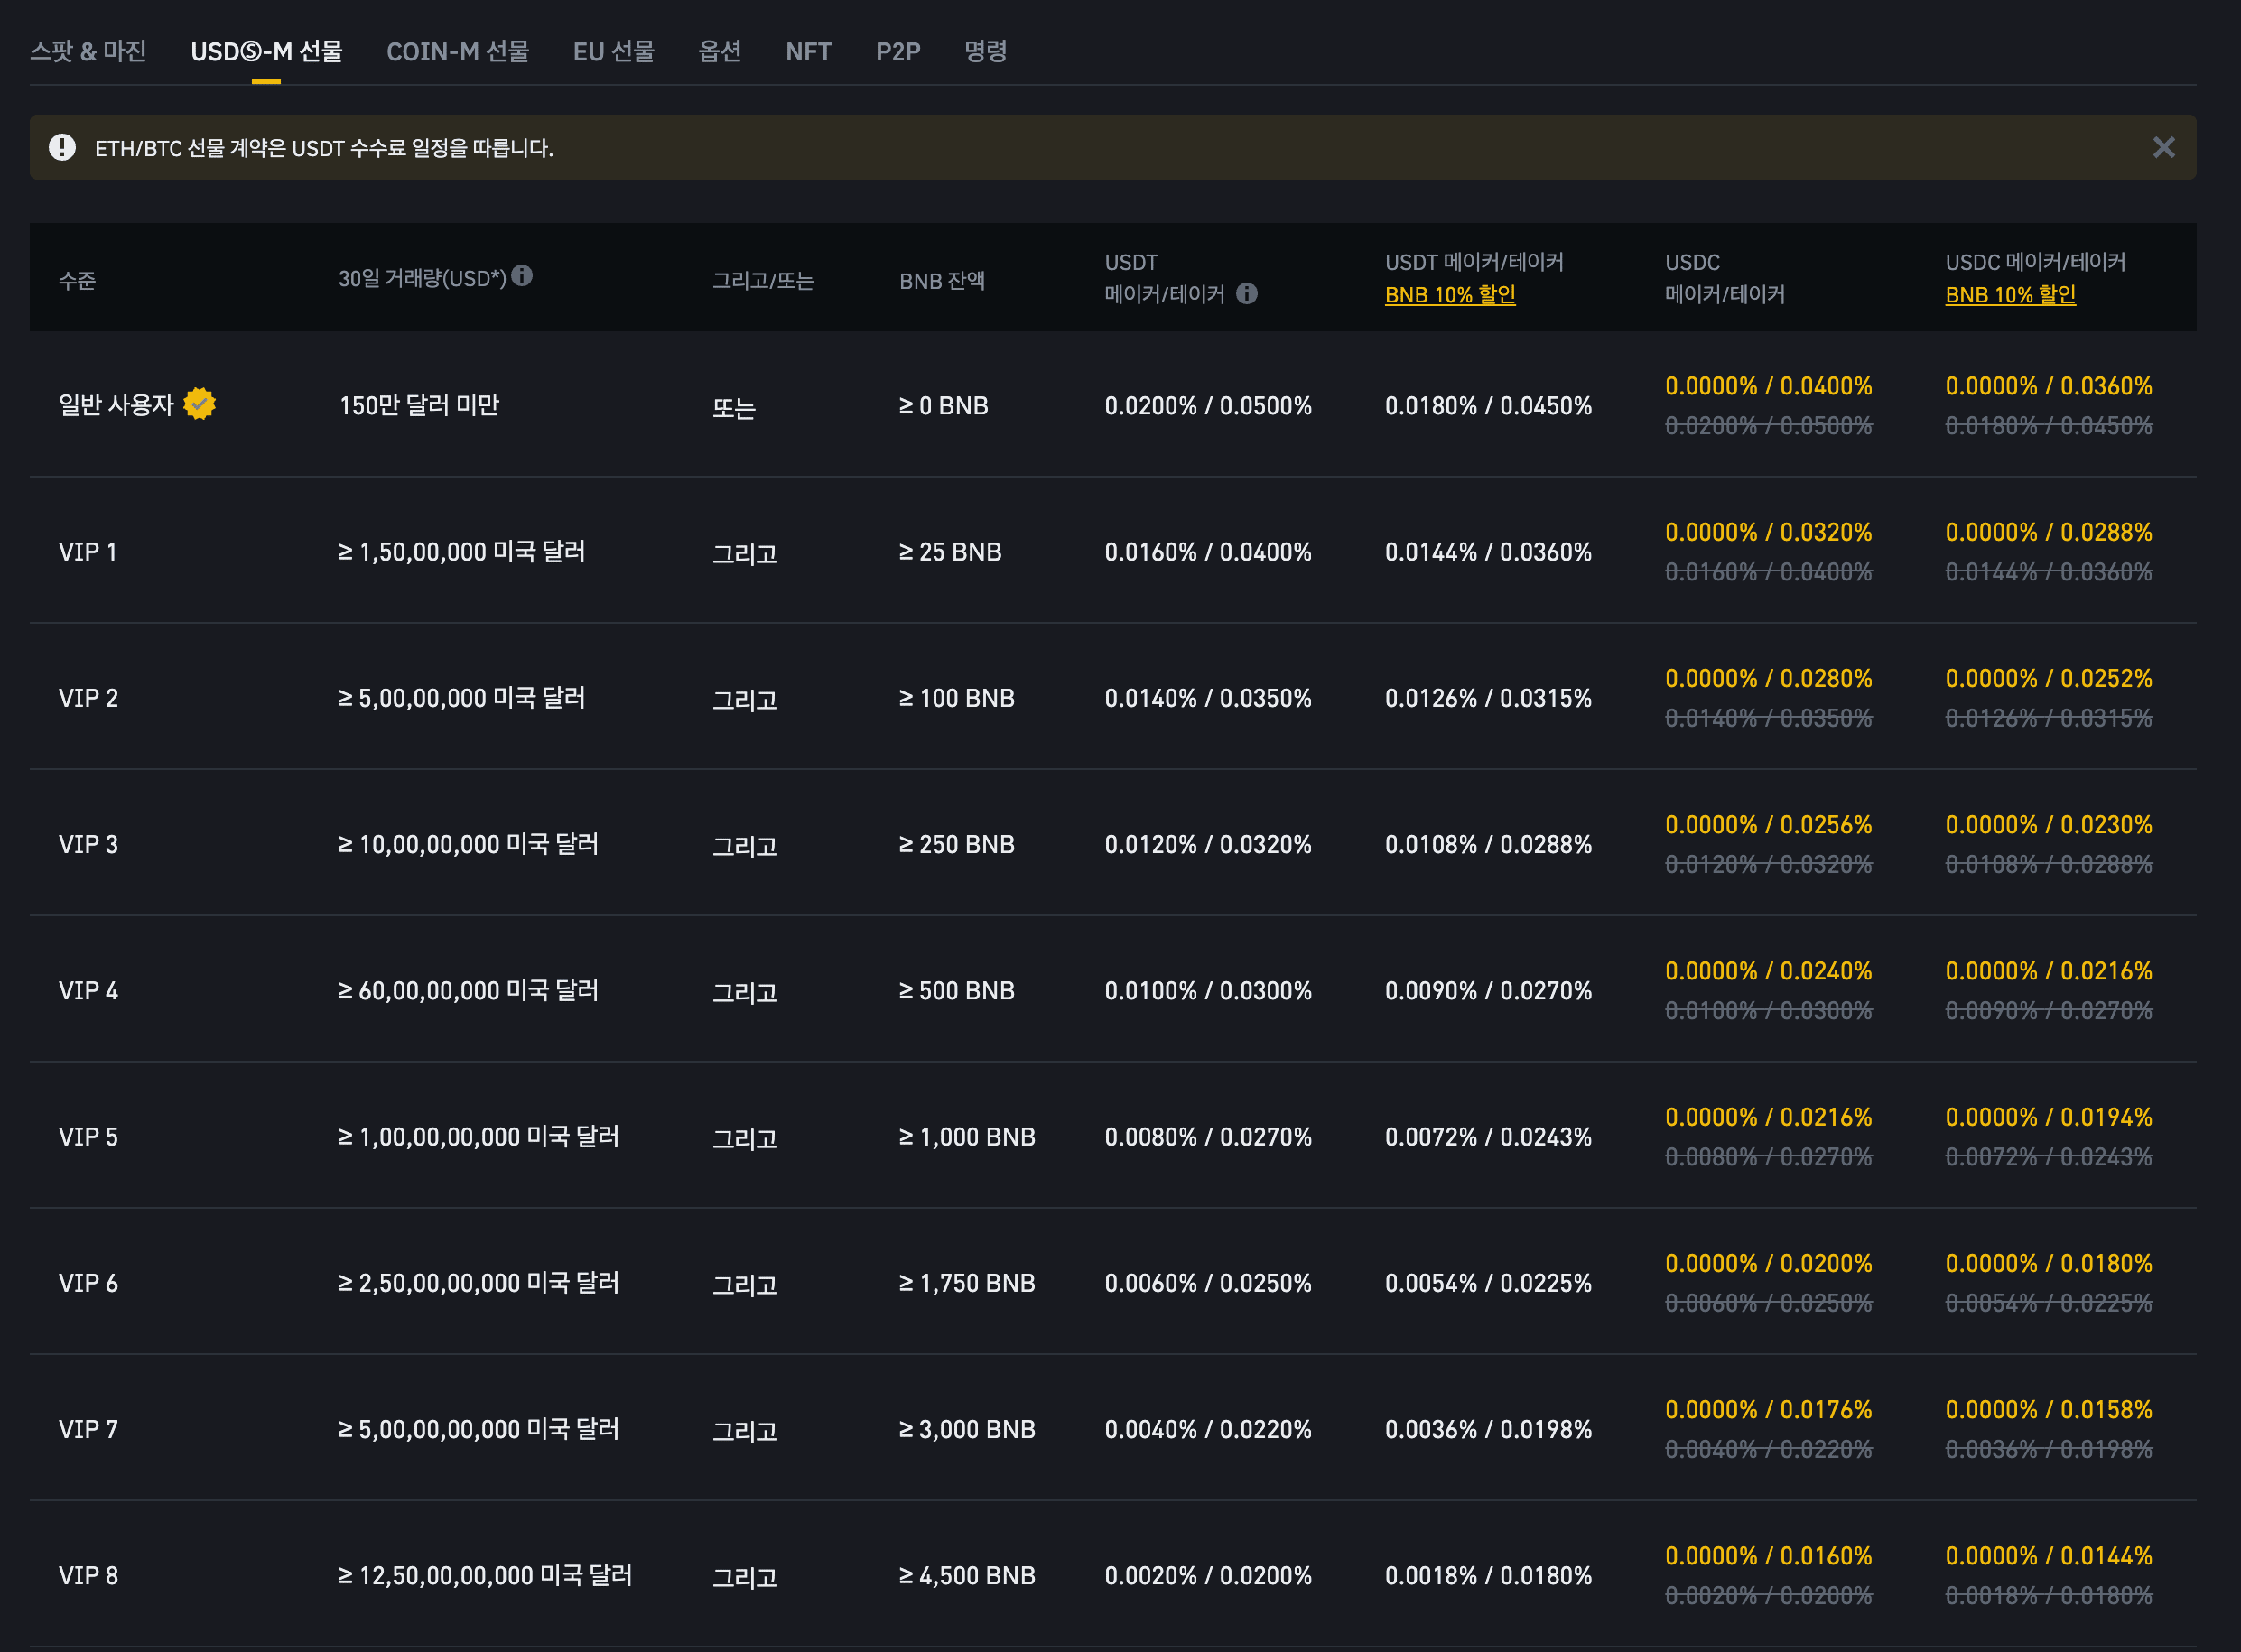This screenshot has width=2241, height=1652.
Task: Go to the NFT tab
Action: [x=808, y=51]
